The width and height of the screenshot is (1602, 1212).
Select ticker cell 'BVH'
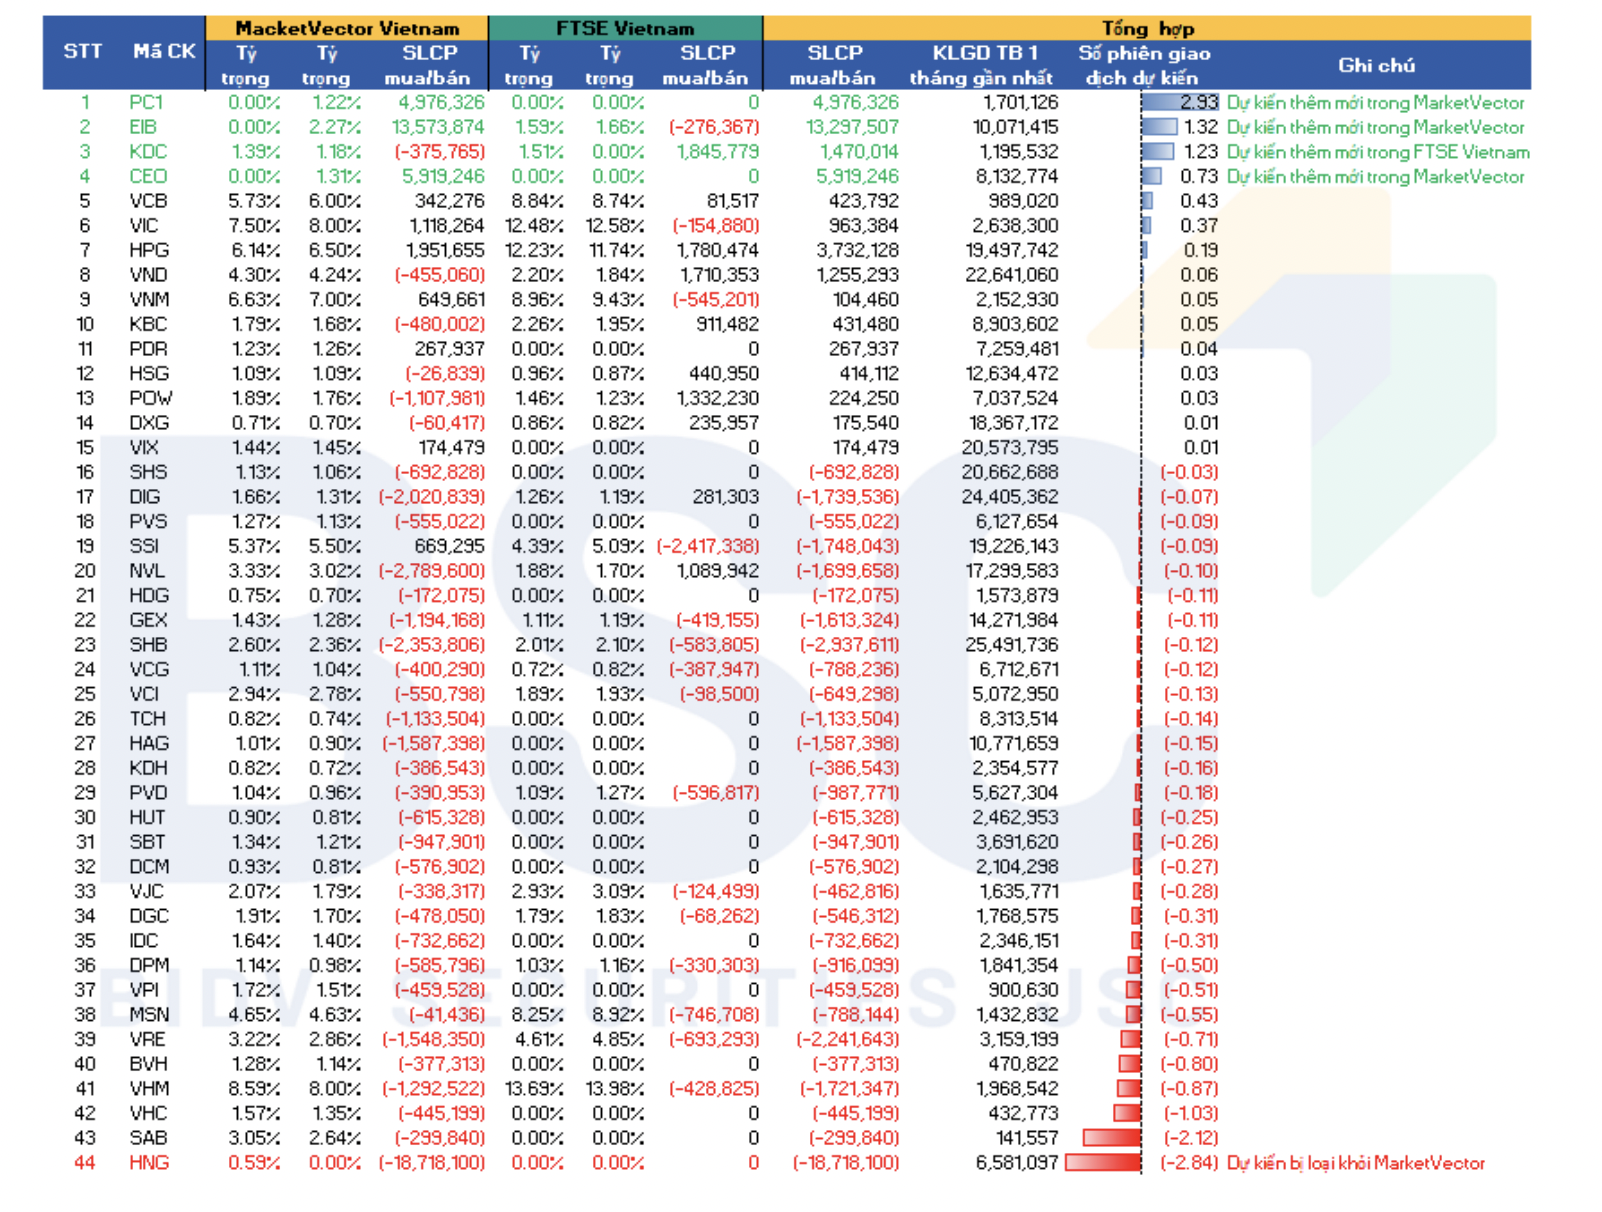(148, 1064)
